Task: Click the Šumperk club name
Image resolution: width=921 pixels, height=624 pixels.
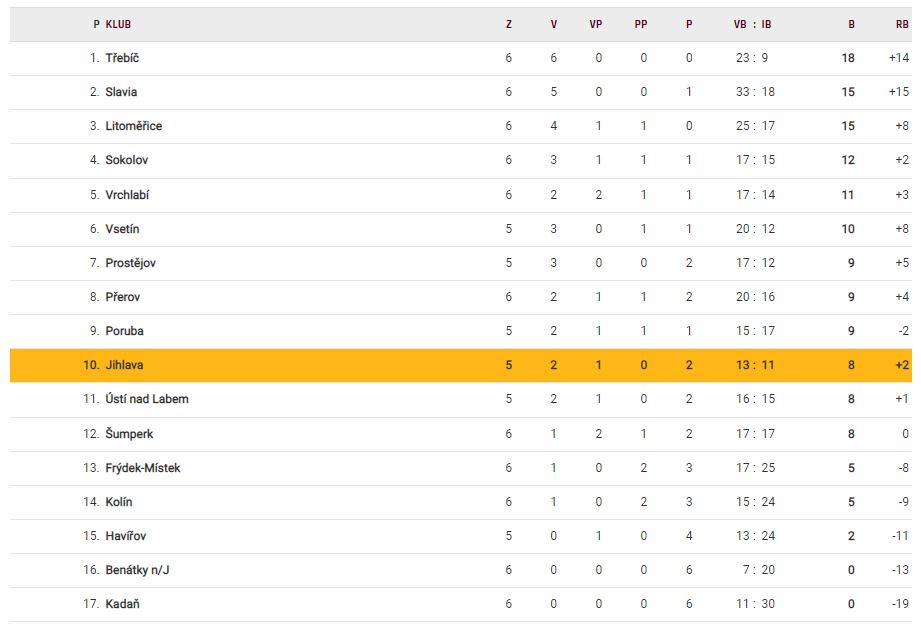Action: [x=129, y=434]
